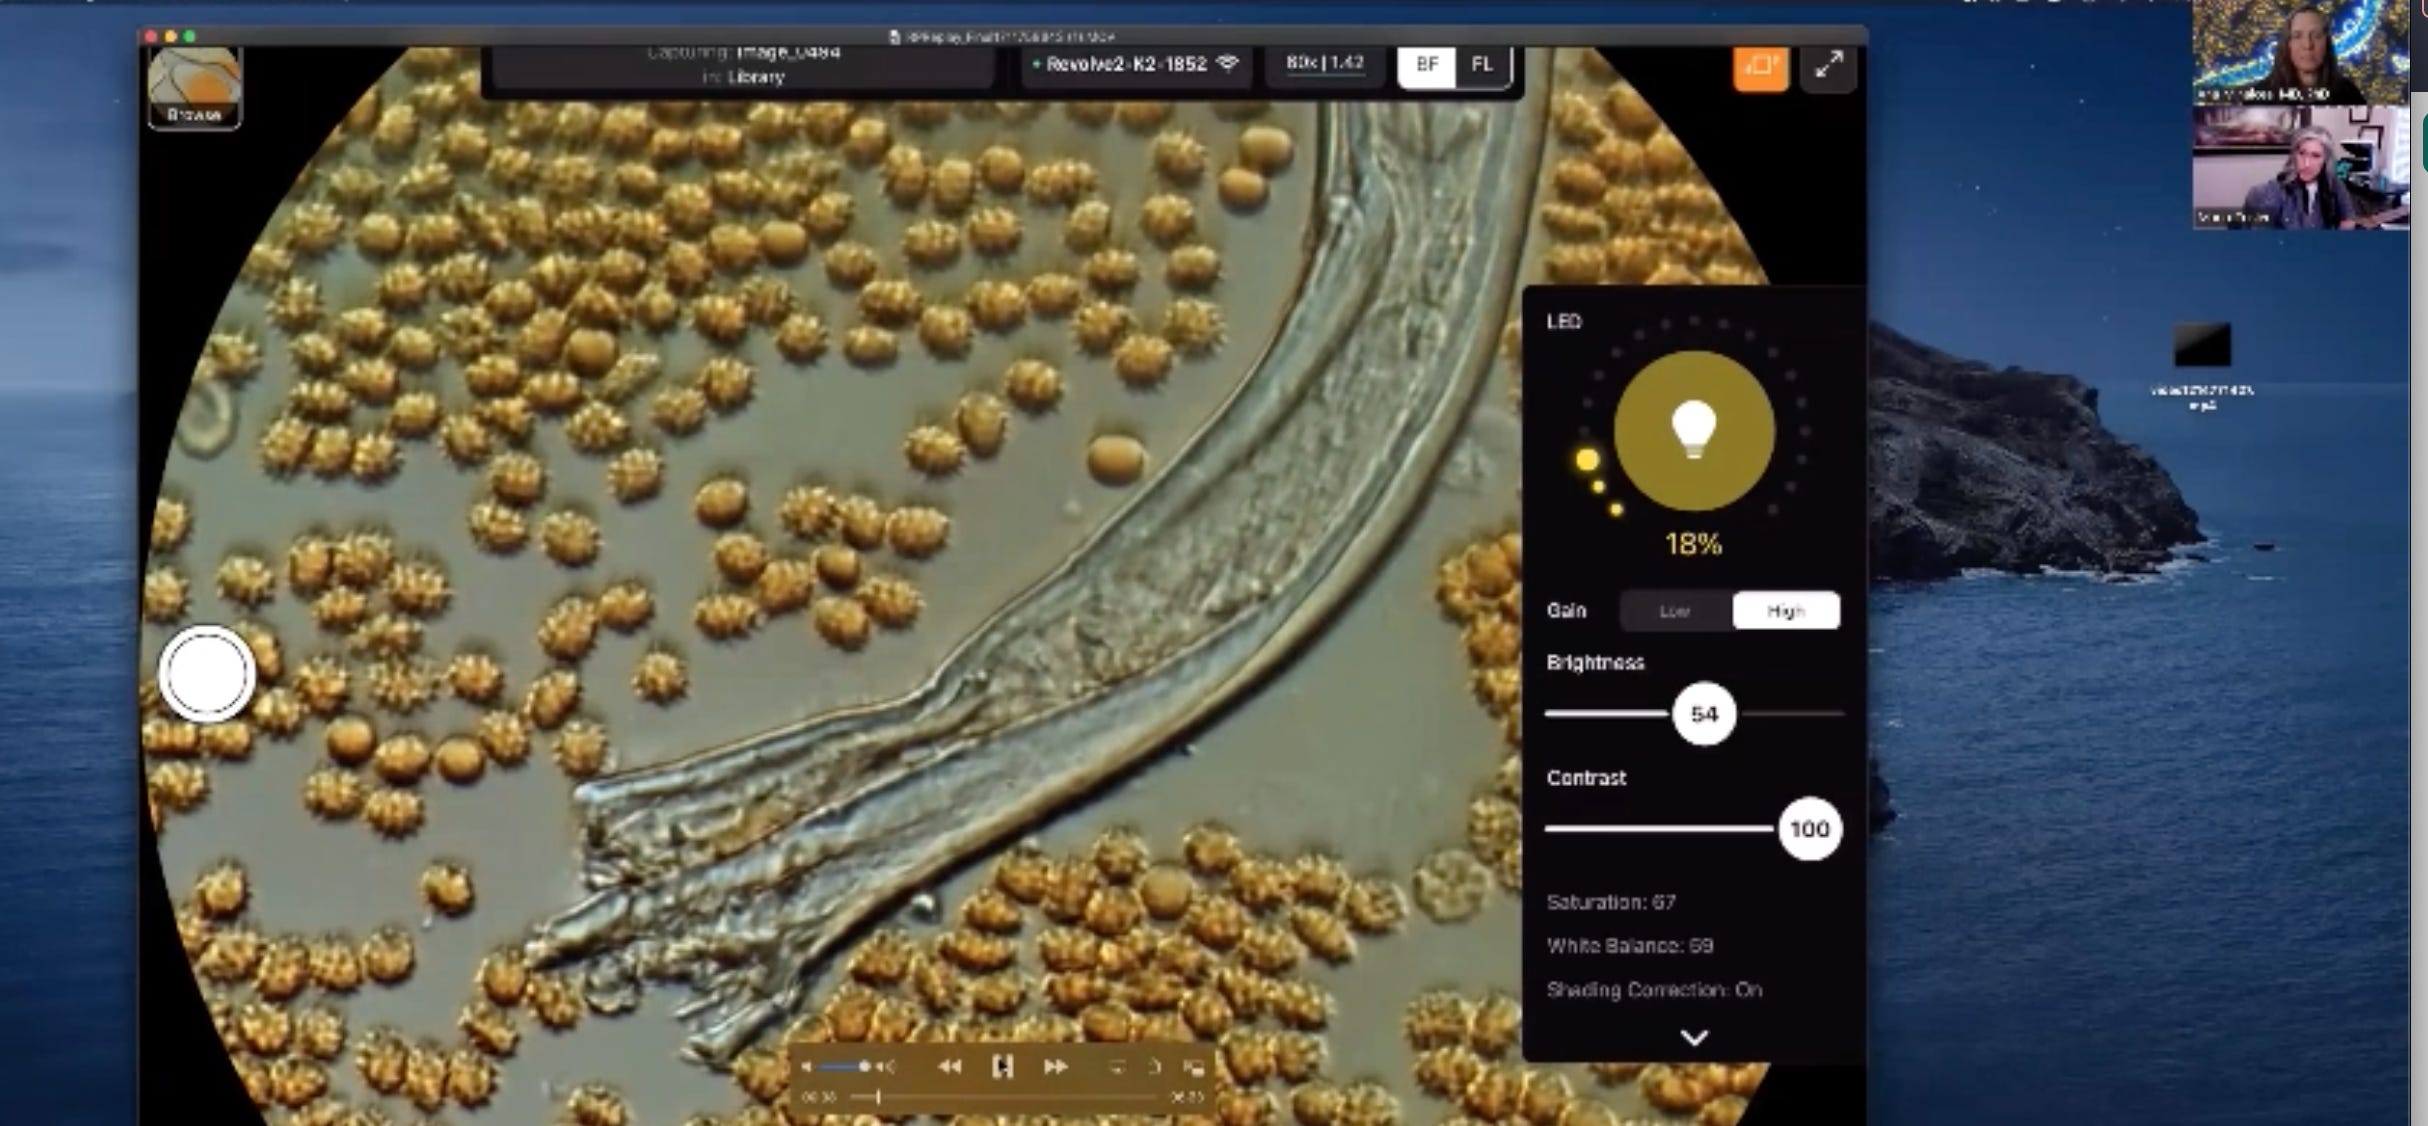Click the Contrast slider handle showing 100
The image size is (2428, 1126).
(x=1810, y=829)
